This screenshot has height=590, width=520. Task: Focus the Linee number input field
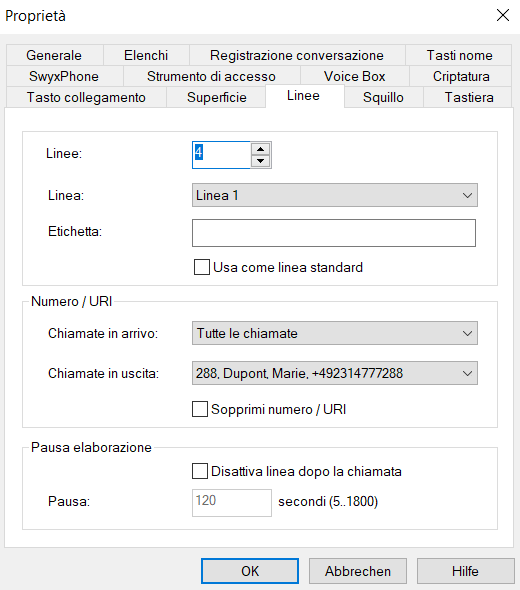point(221,155)
